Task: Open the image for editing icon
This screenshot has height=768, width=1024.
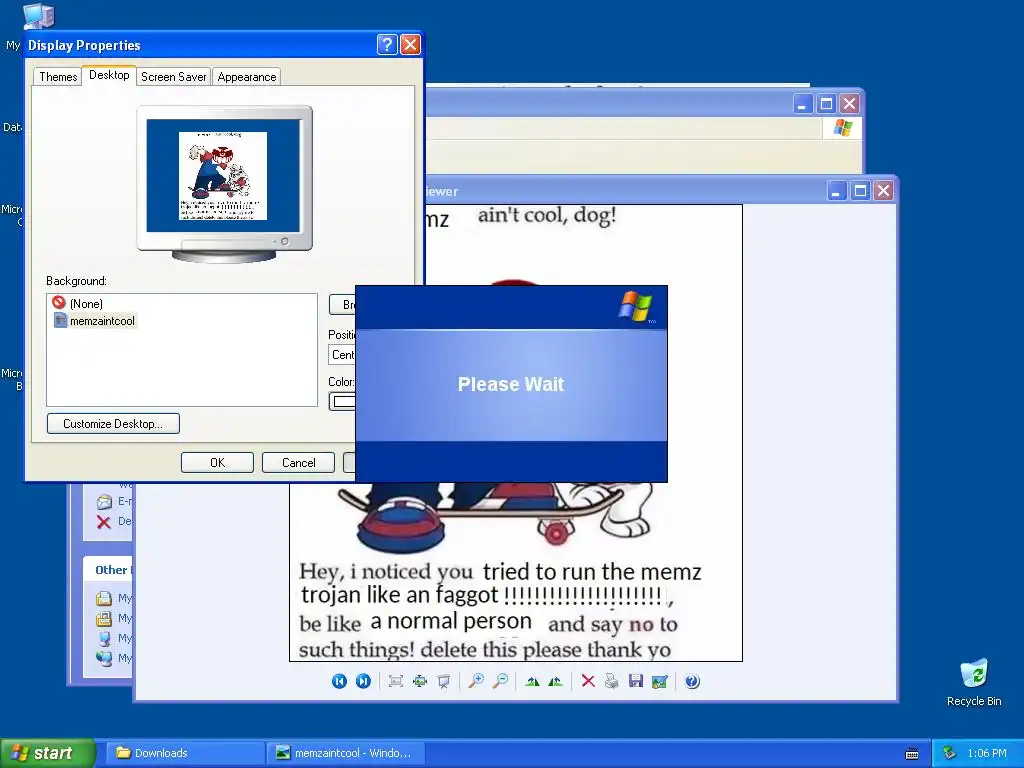Action: 660,681
